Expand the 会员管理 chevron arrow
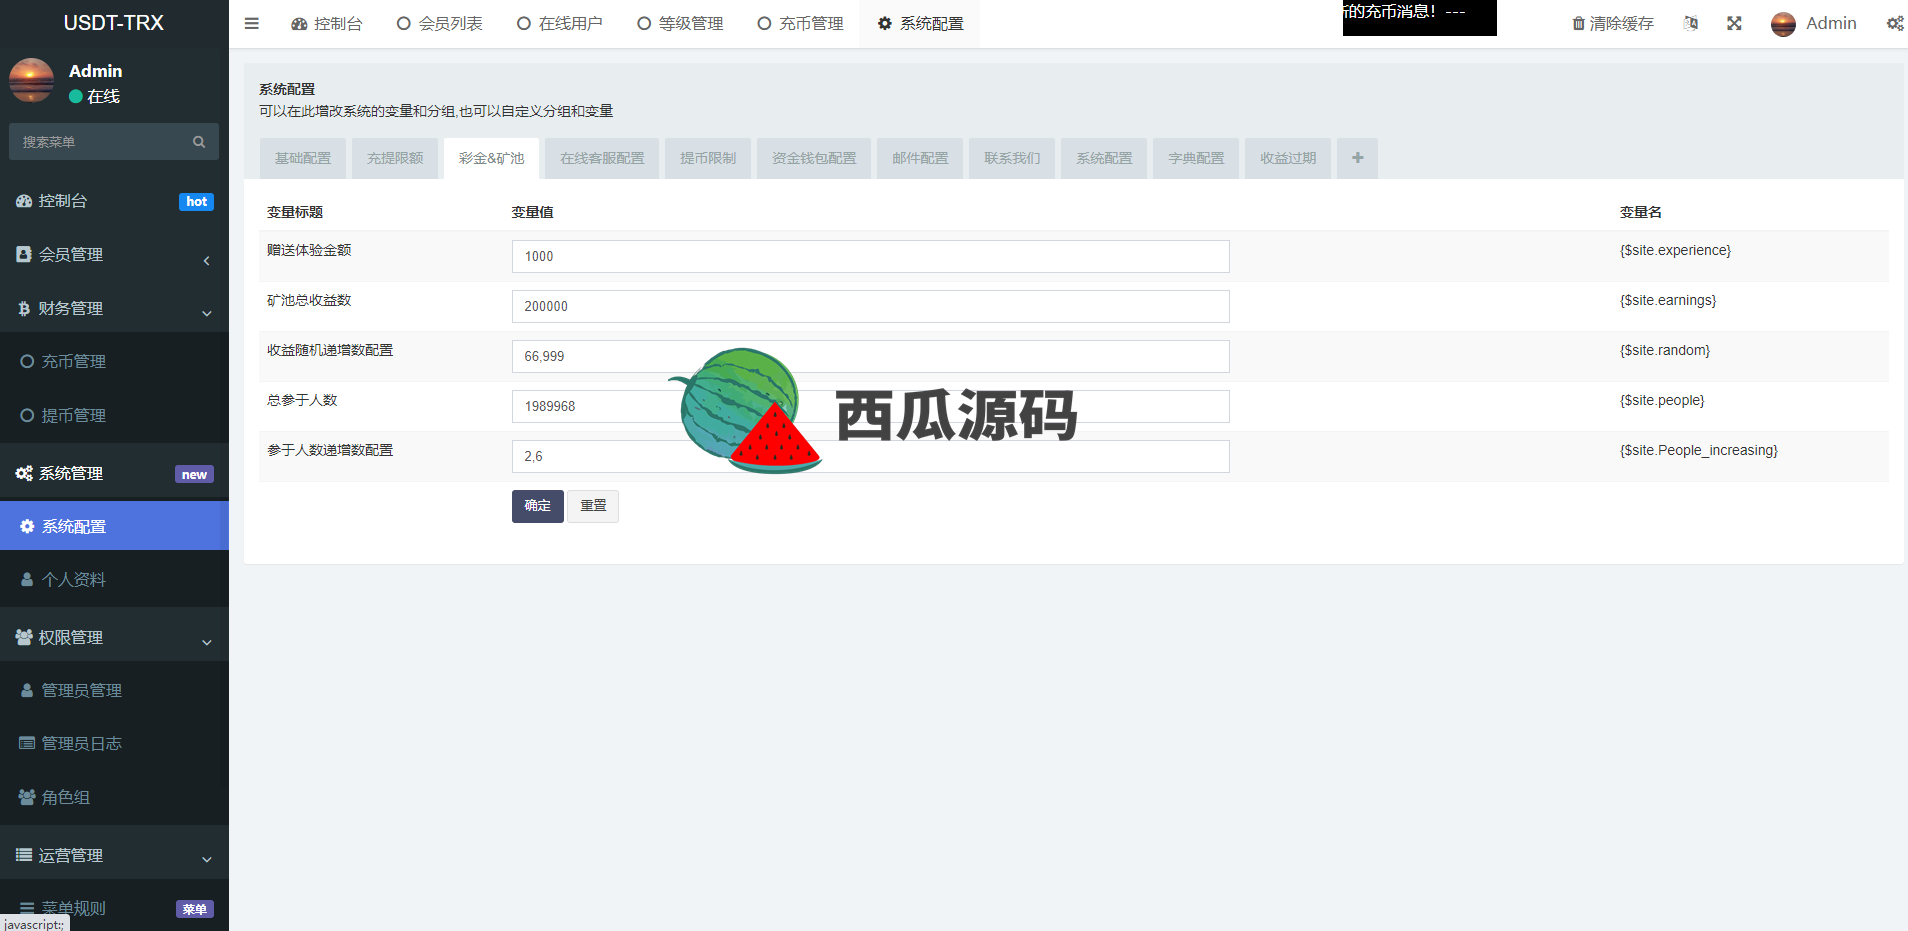1908x931 pixels. pos(207,261)
